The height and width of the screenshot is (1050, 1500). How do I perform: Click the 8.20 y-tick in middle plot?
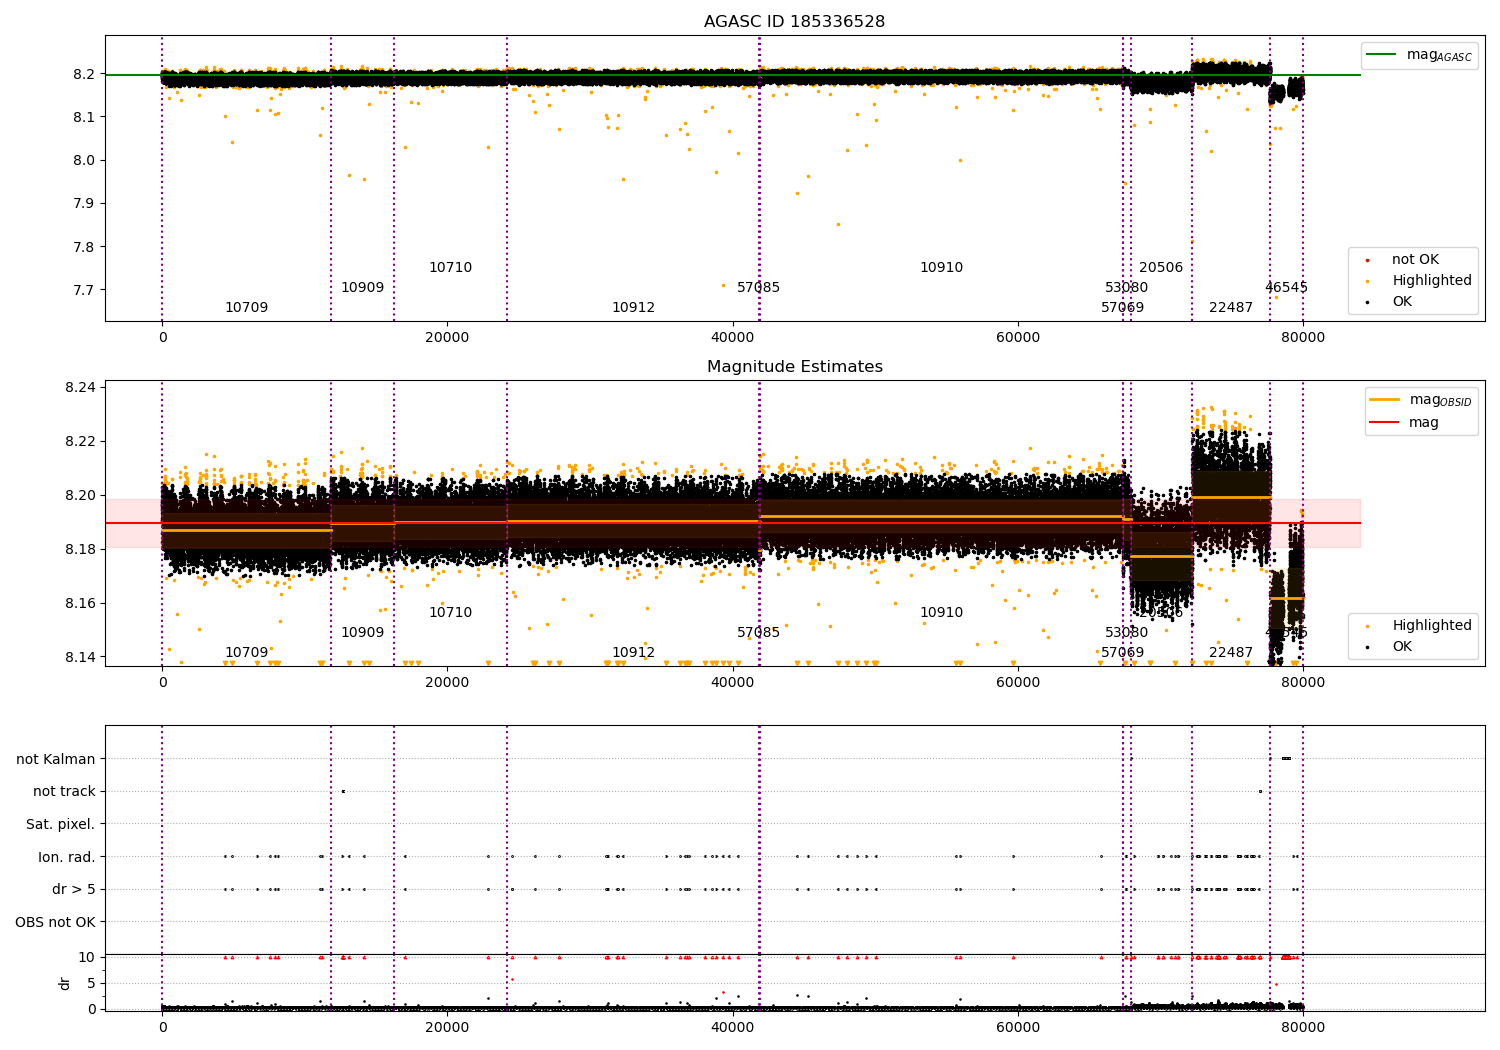click(x=80, y=495)
